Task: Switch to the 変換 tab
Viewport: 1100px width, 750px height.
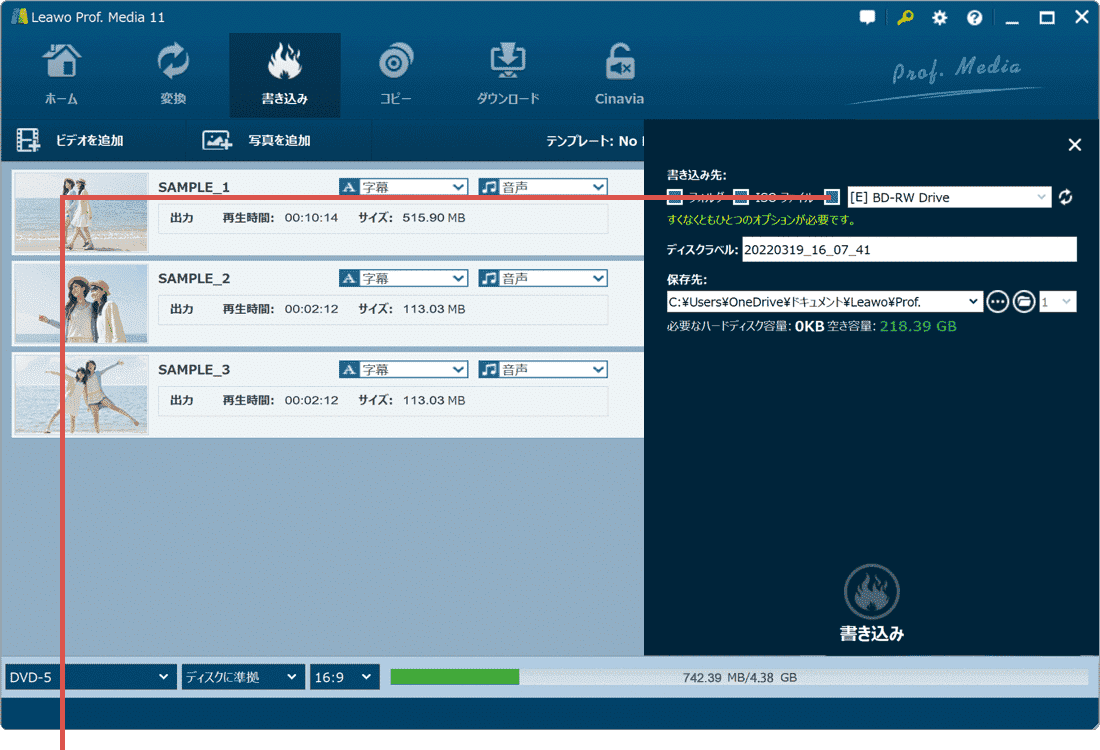Action: 173,75
